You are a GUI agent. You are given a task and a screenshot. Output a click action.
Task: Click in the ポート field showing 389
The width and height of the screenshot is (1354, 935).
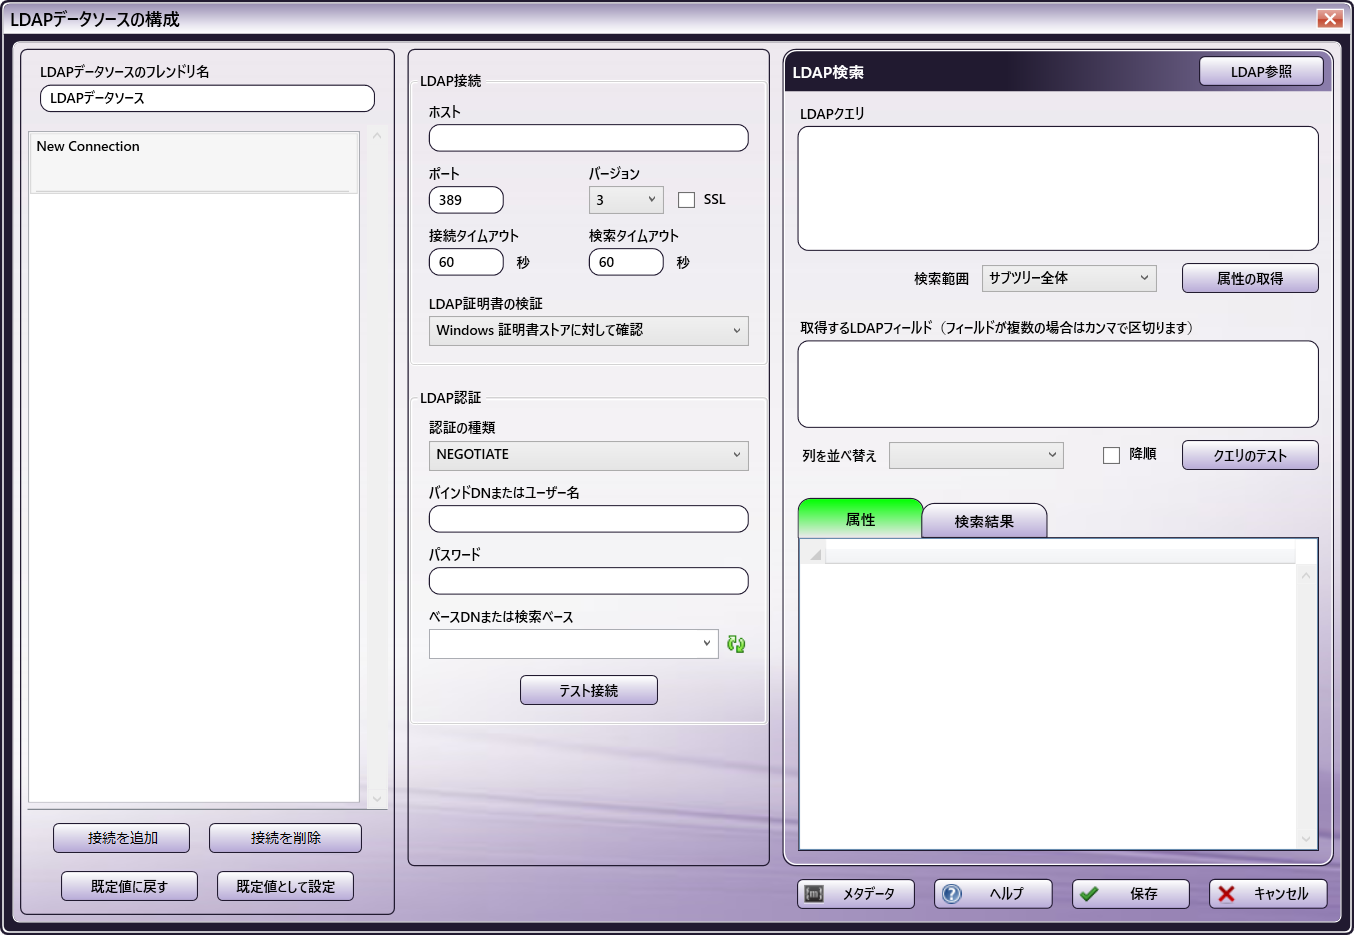[466, 200]
